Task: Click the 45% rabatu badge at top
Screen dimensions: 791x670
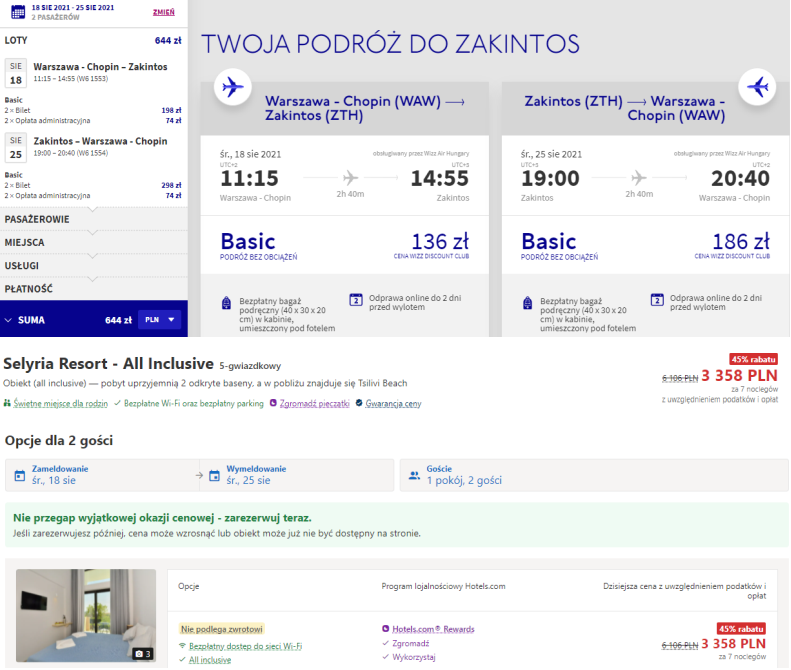Action: (x=753, y=359)
